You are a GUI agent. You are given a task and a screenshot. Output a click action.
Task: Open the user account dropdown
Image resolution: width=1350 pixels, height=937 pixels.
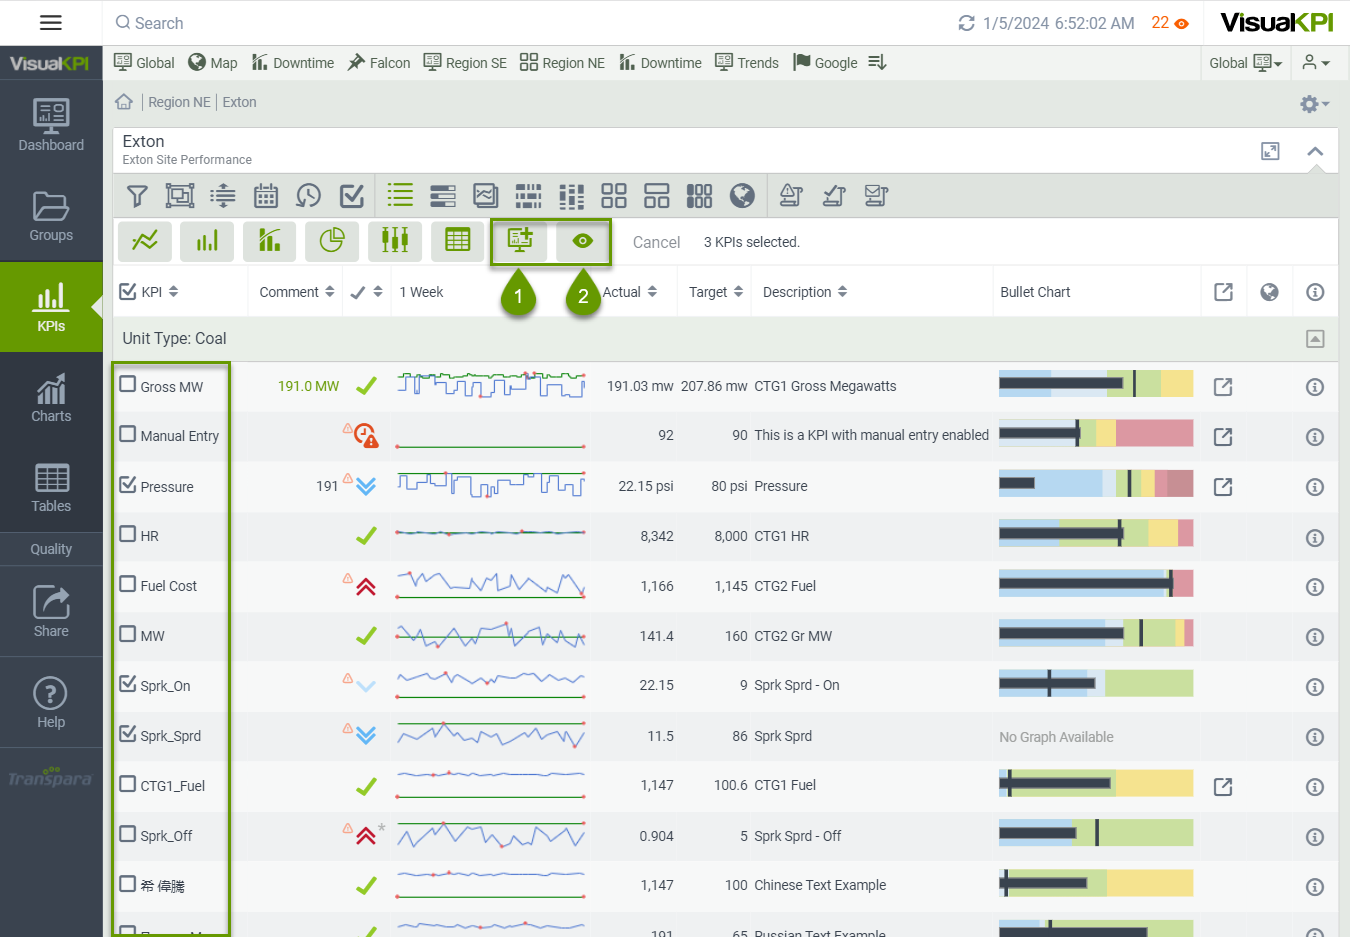pyautogui.click(x=1315, y=63)
